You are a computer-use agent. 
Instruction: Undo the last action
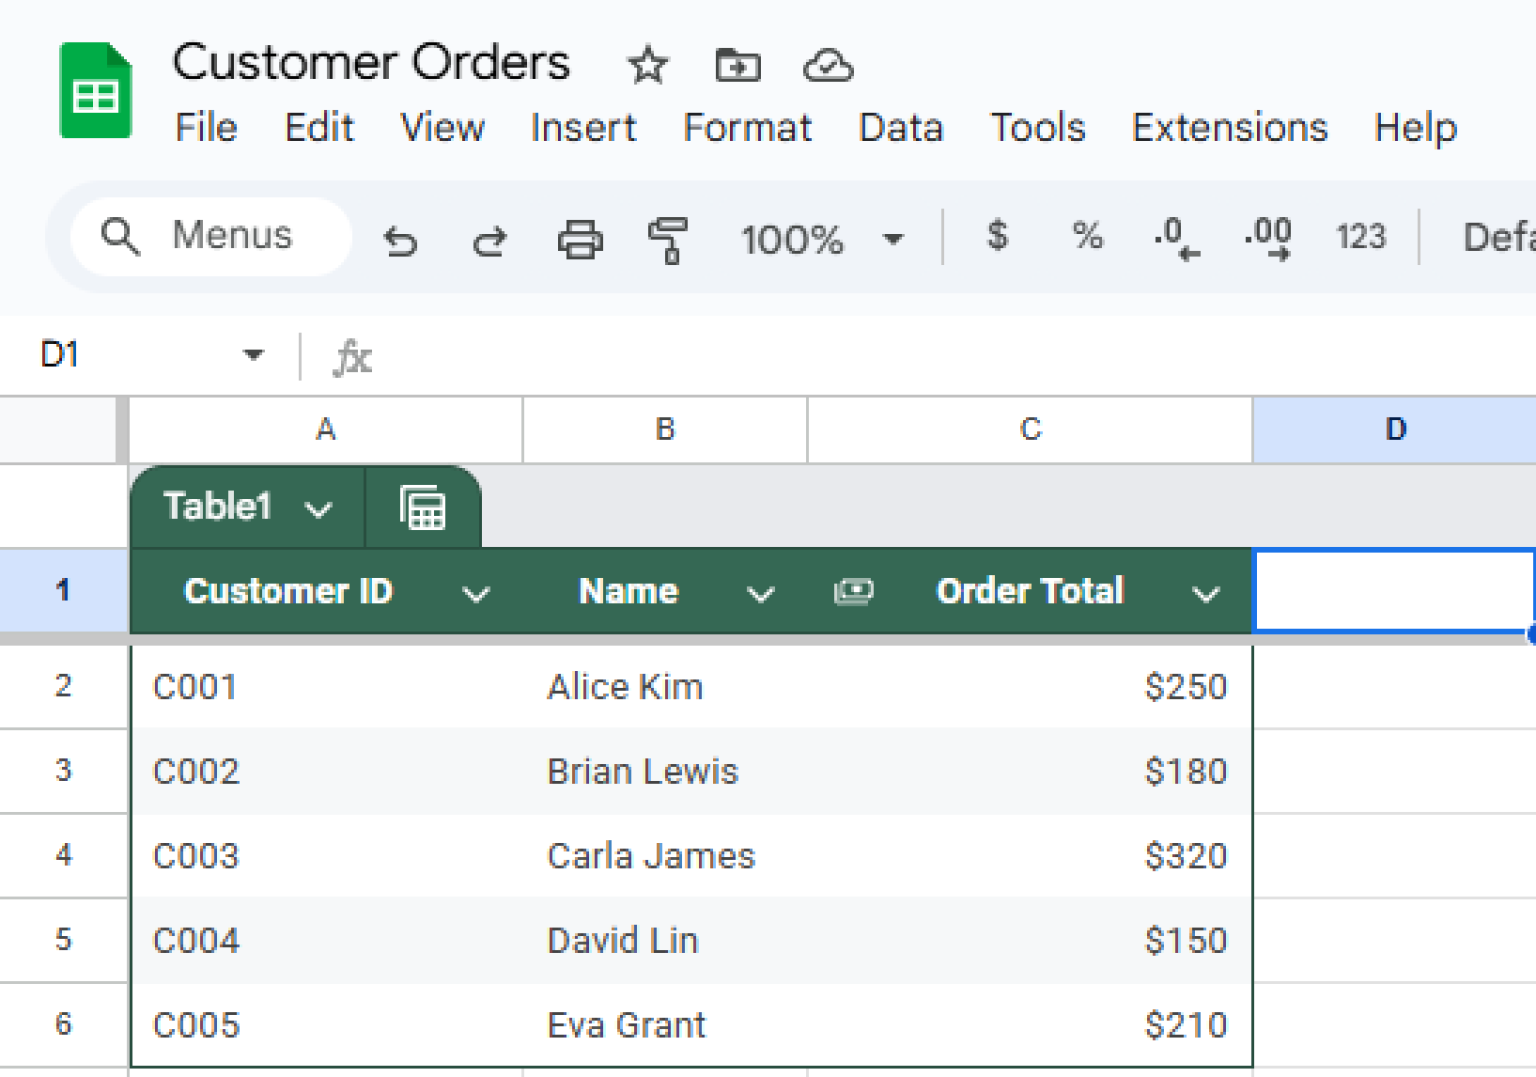tap(400, 240)
